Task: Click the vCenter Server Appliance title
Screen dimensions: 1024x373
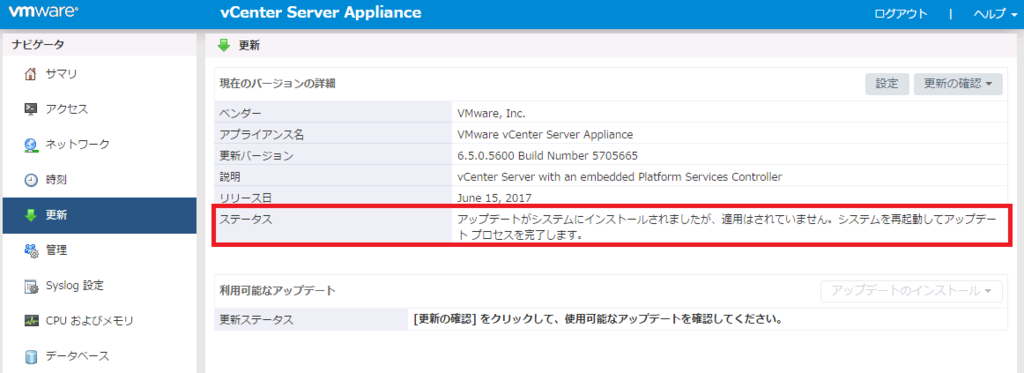Action: 321,13
